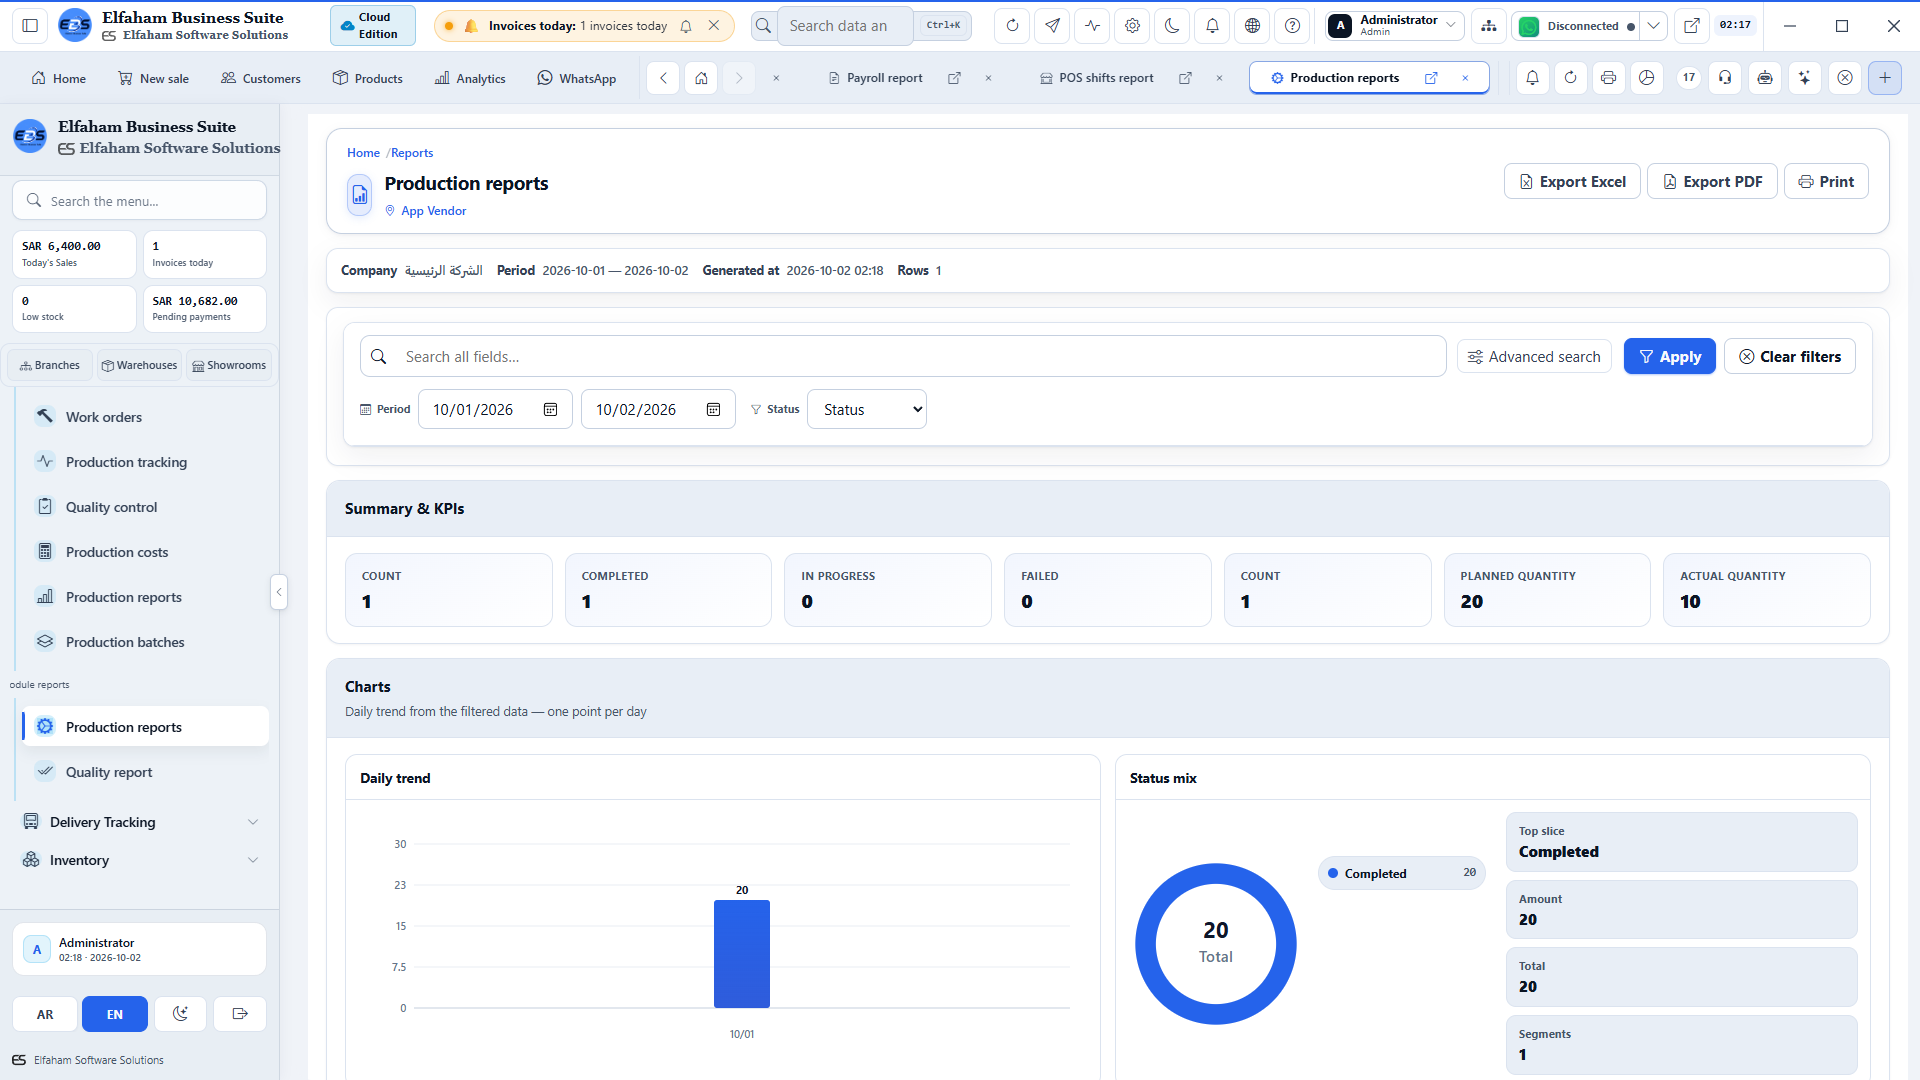The width and height of the screenshot is (1920, 1080).
Task: Open the paper plane send icon
Action: (x=1052, y=26)
